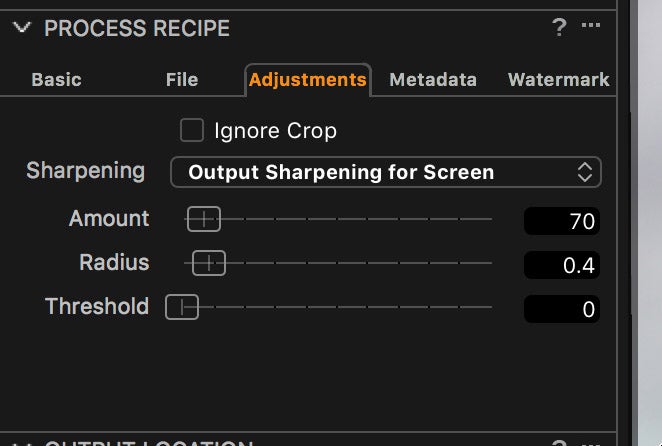Click the Amount slider handle
The height and width of the screenshot is (446, 662).
204,219
